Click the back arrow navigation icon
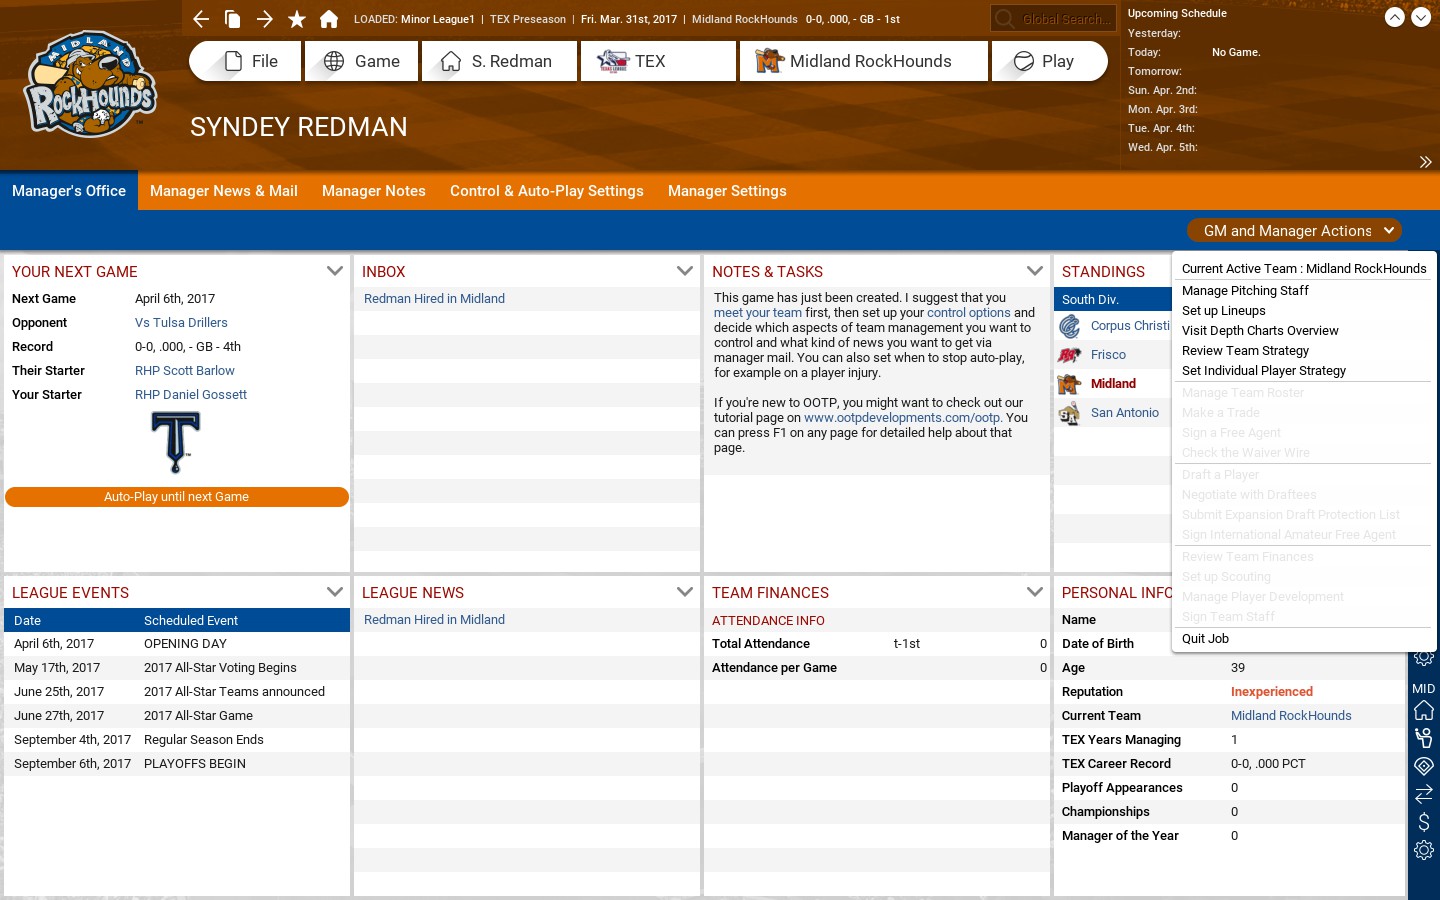The image size is (1440, 900). (x=201, y=19)
